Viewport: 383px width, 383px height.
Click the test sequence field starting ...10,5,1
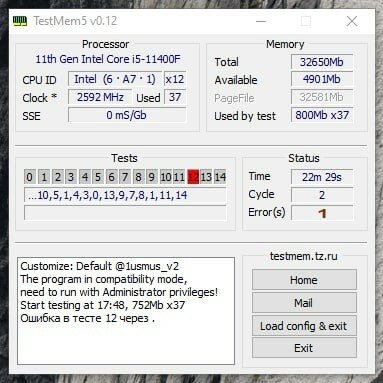pos(125,195)
